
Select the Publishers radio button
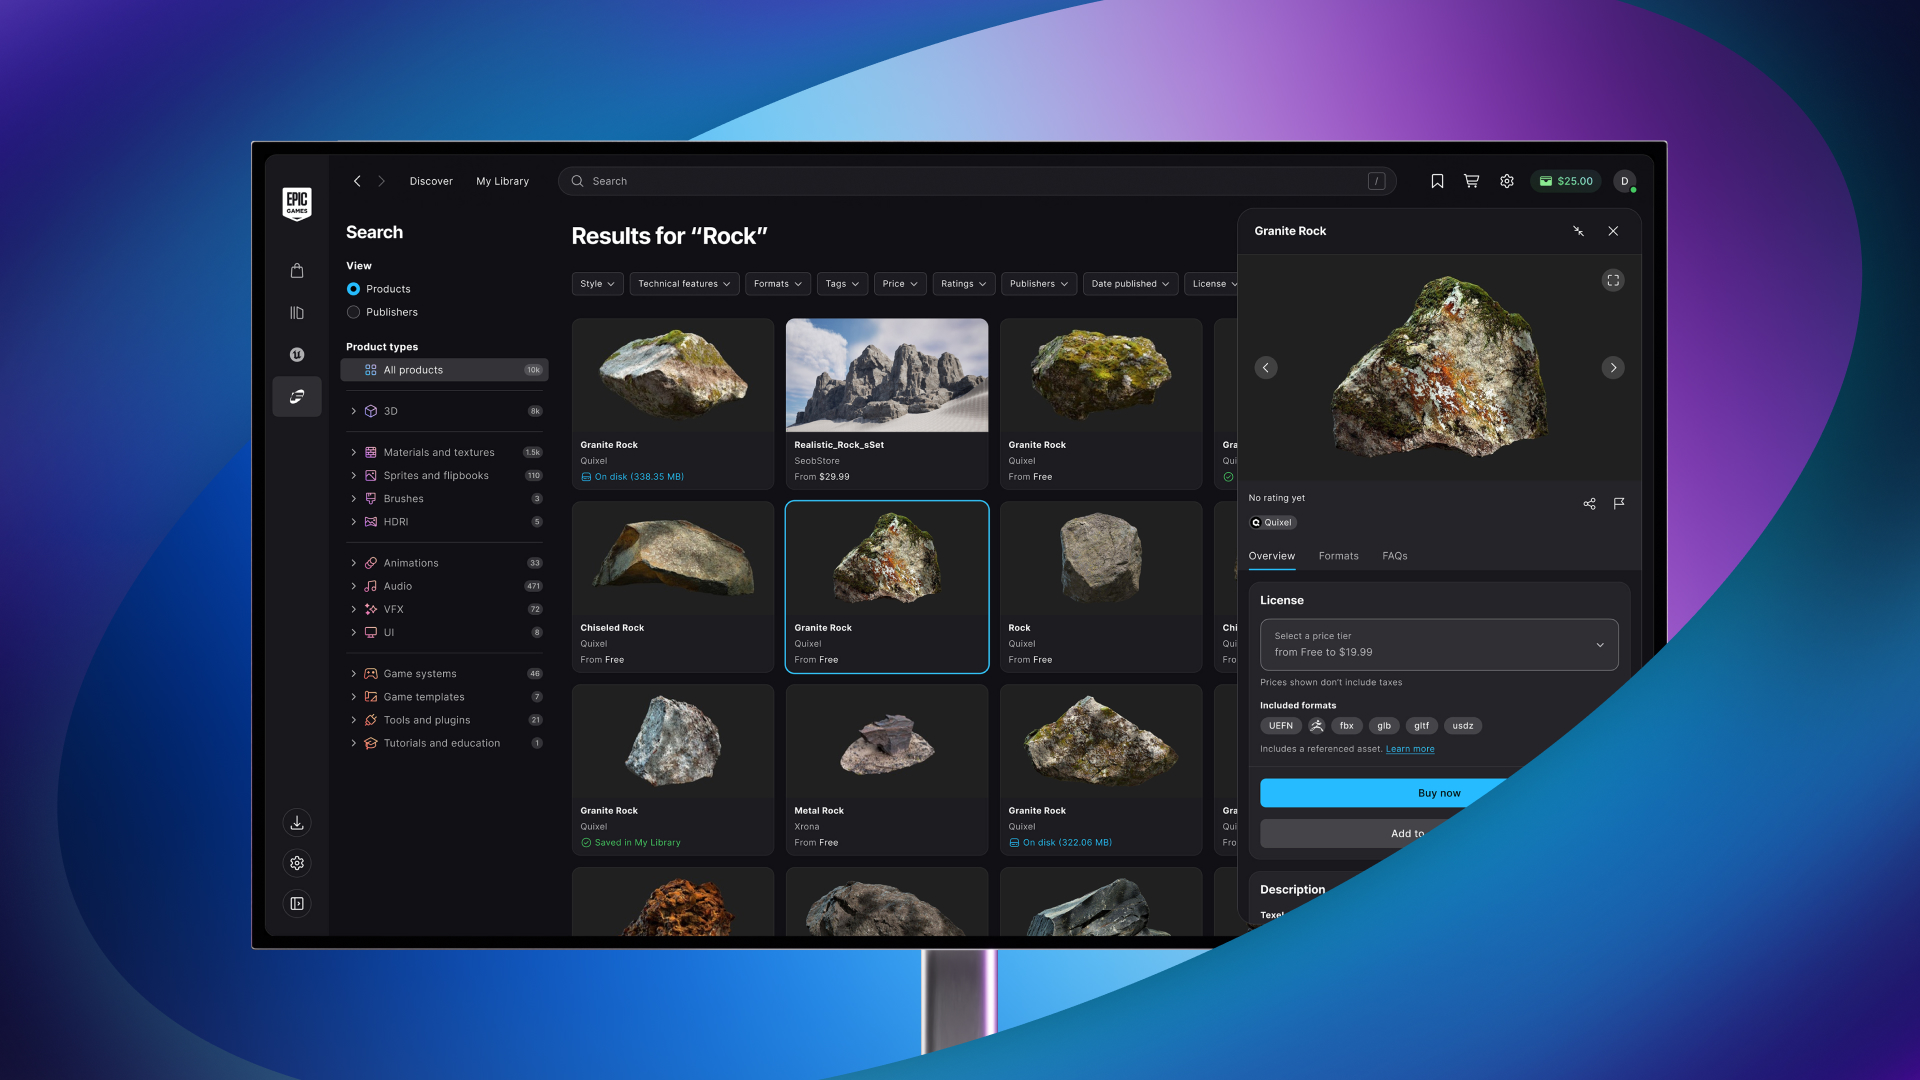[x=353, y=312]
